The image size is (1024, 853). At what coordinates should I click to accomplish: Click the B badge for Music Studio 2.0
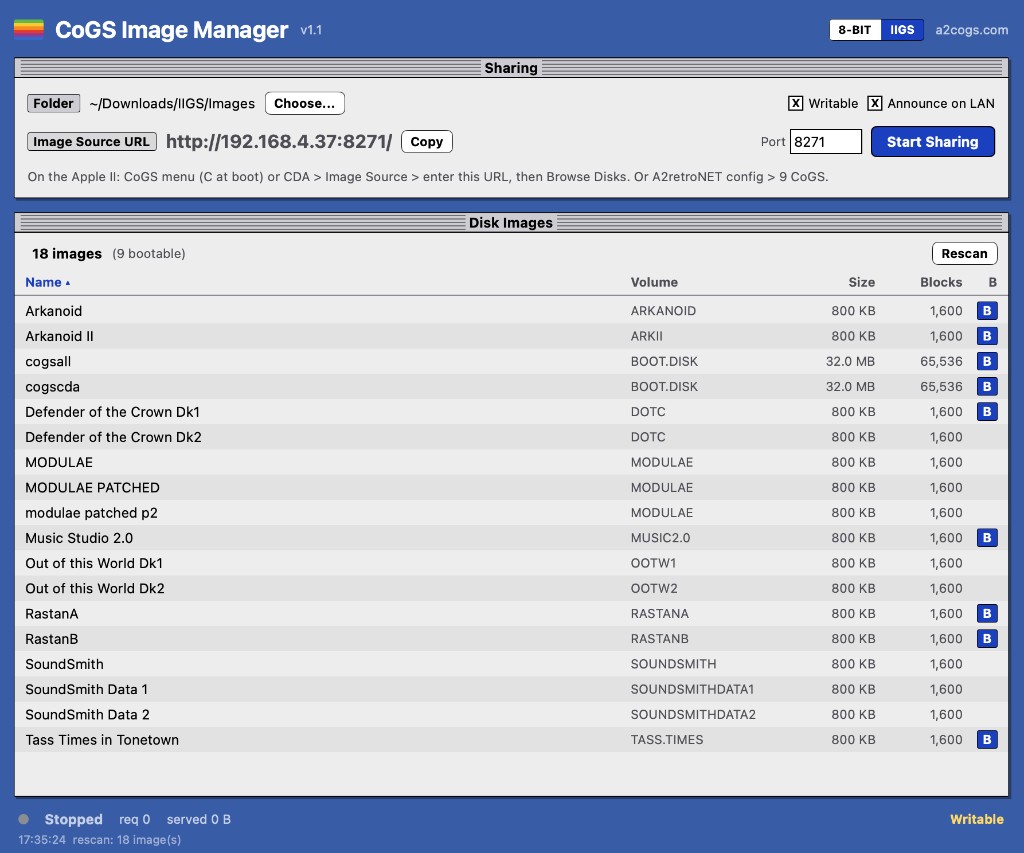tap(987, 538)
